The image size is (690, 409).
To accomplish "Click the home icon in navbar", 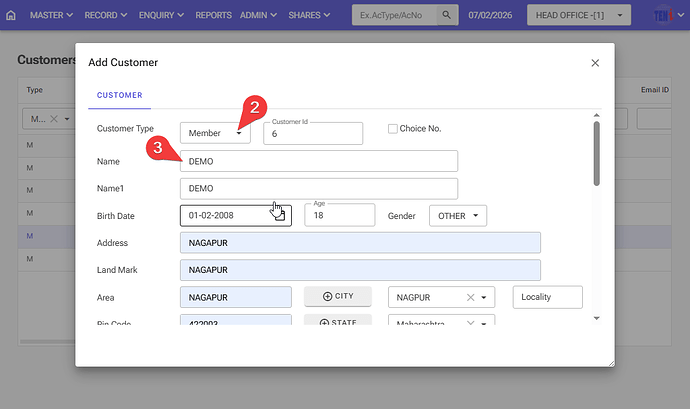I will [11, 16].
